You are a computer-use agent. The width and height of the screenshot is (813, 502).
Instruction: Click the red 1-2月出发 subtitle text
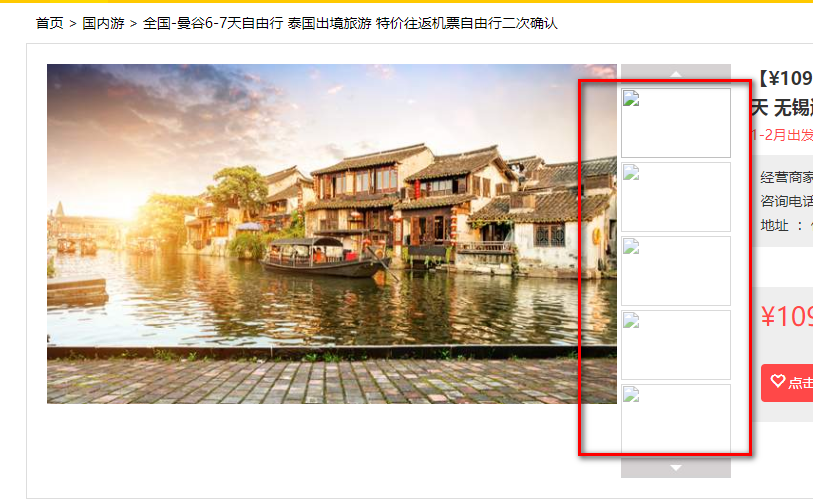[782, 135]
